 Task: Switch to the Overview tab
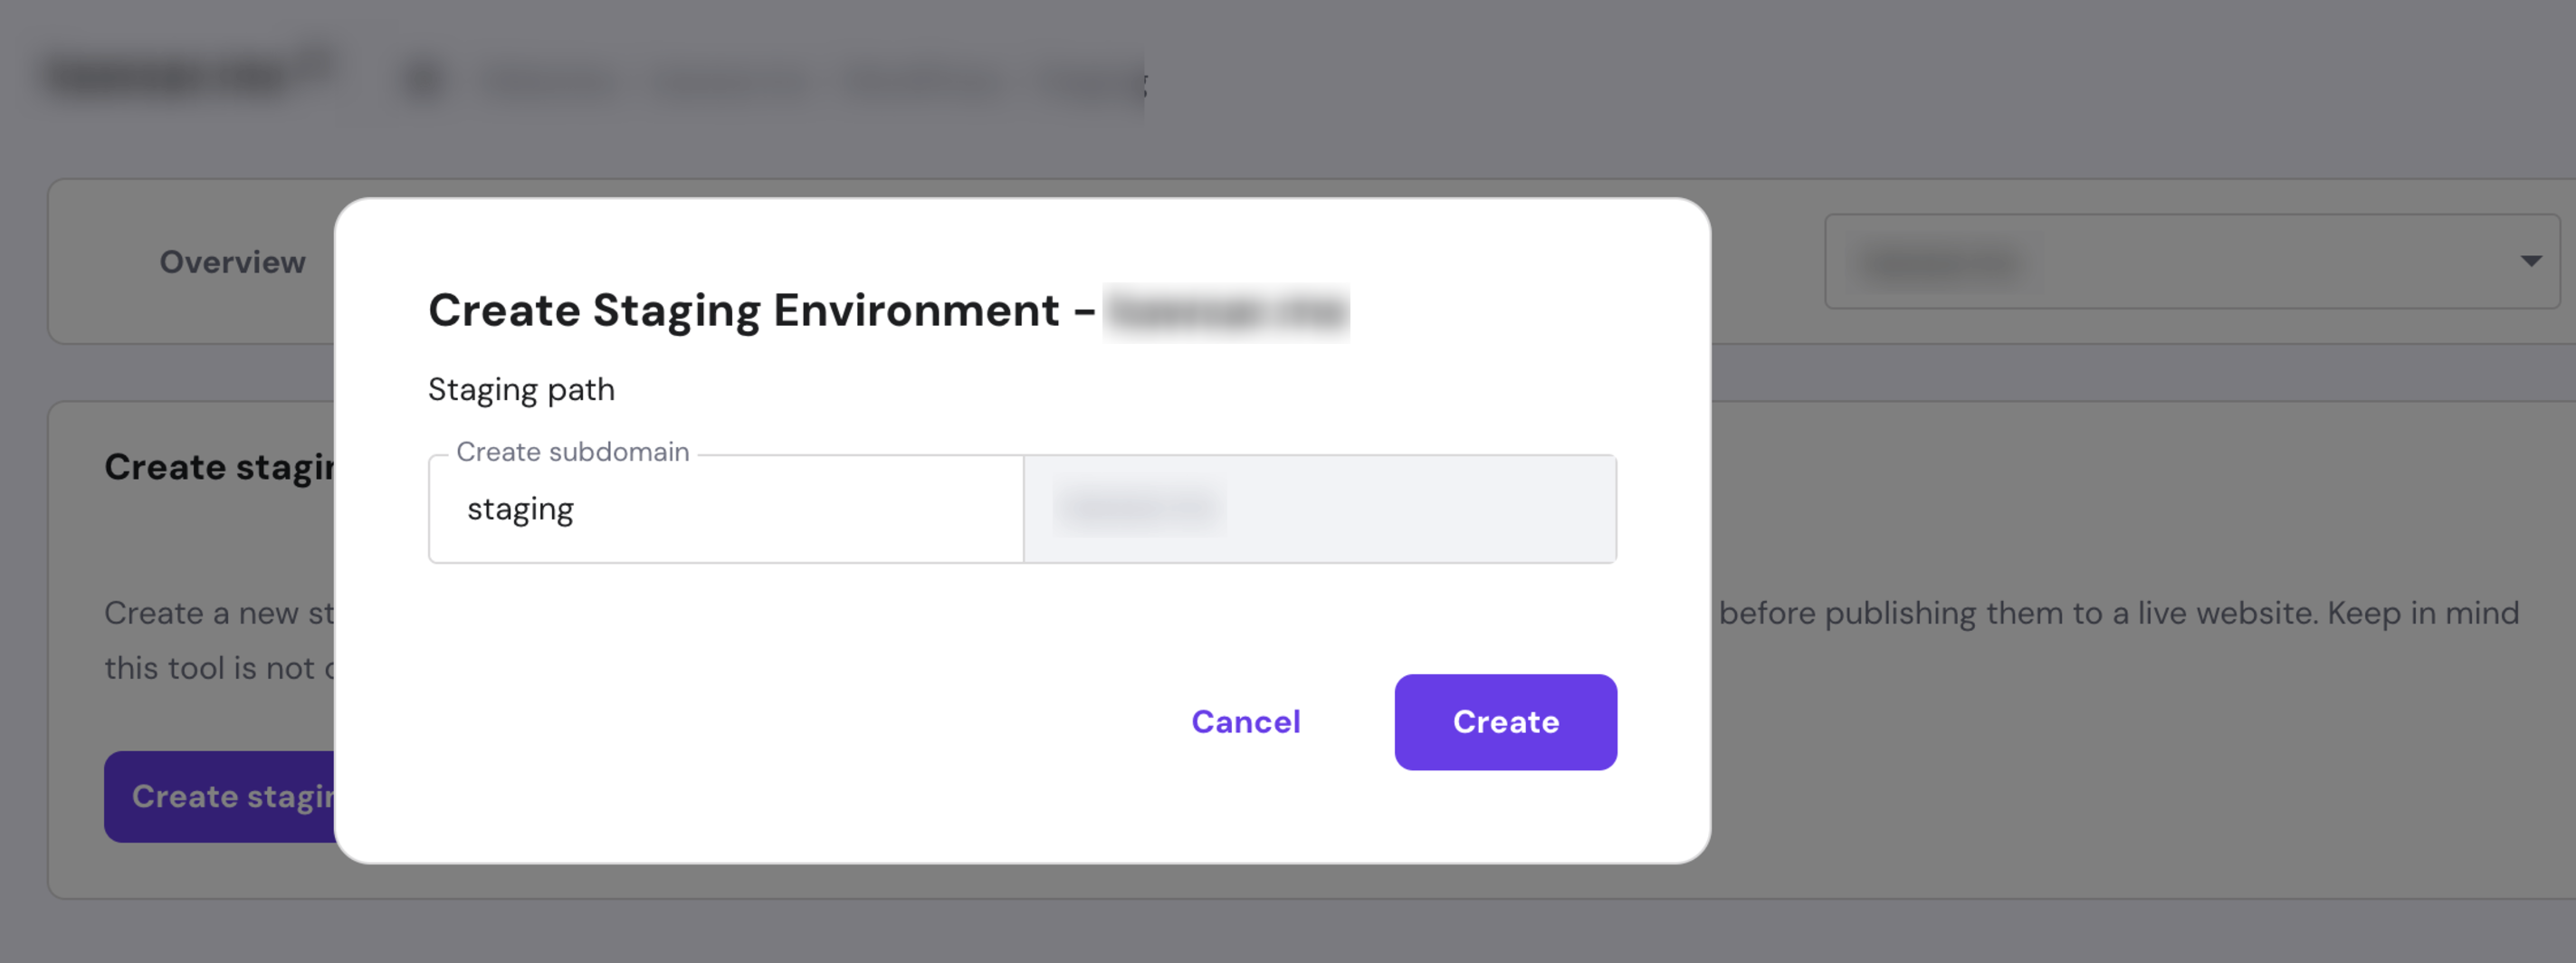coord(232,262)
